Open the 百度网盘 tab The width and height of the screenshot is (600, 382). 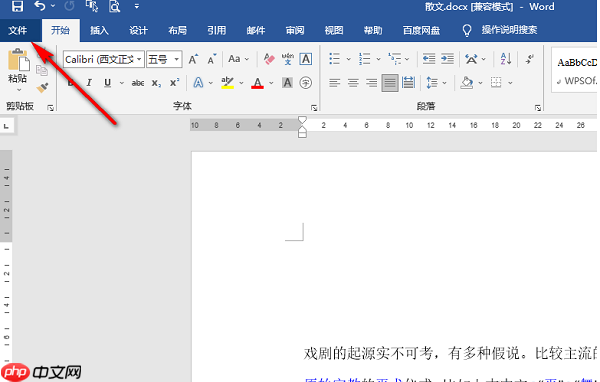point(421,30)
